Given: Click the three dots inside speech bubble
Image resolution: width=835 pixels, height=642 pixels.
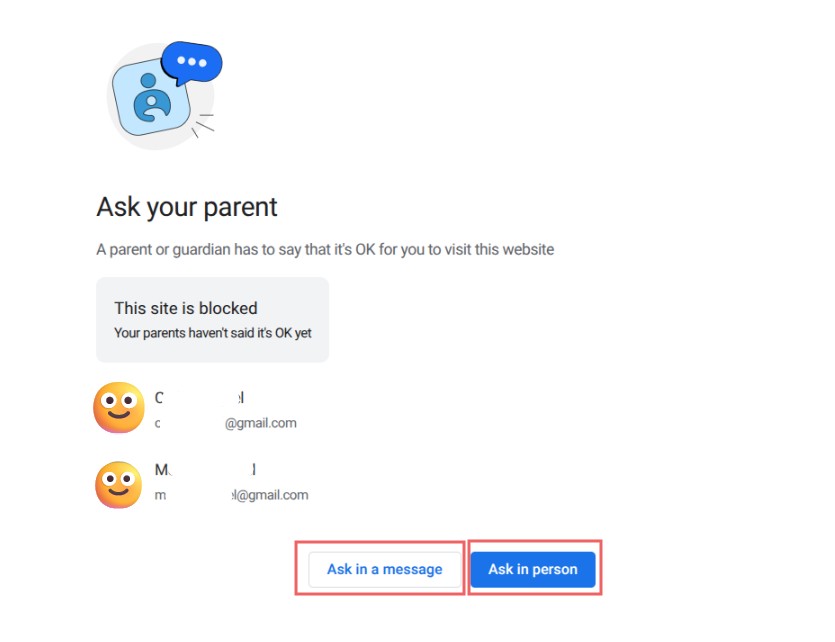Looking at the screenshot, I should (192, 61).
